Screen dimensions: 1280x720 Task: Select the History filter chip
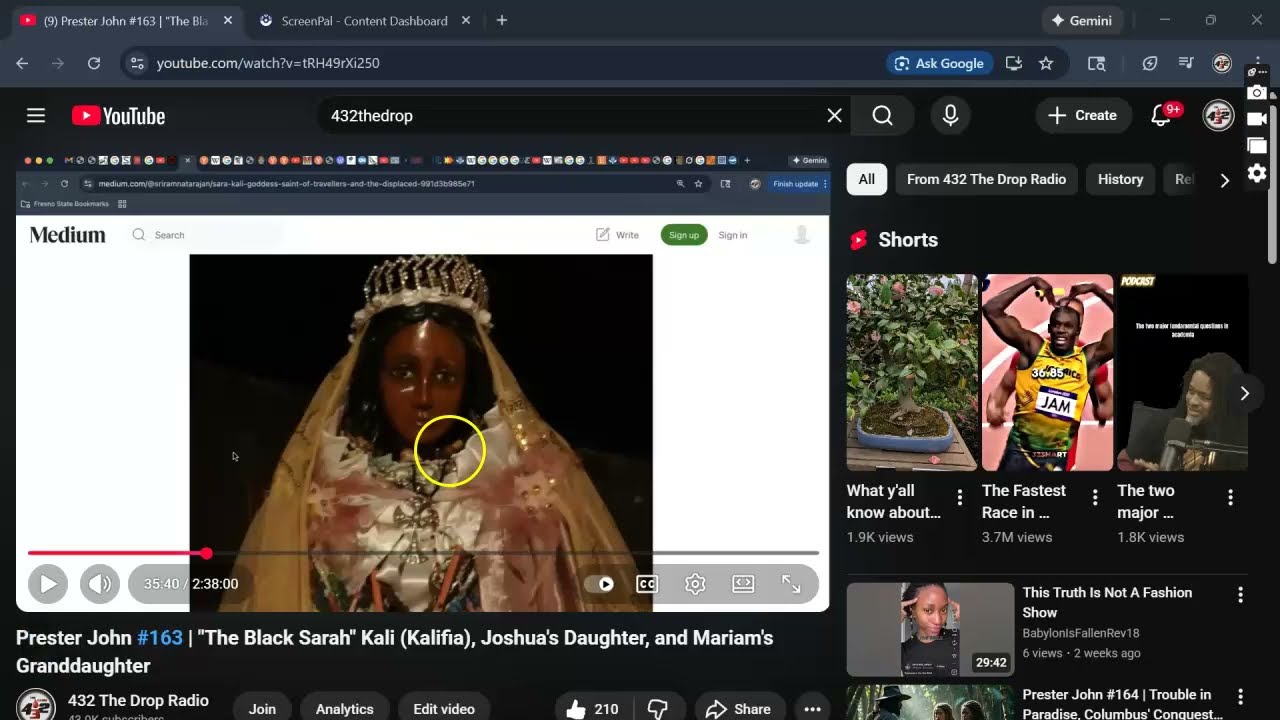[x=1120, y=180]
